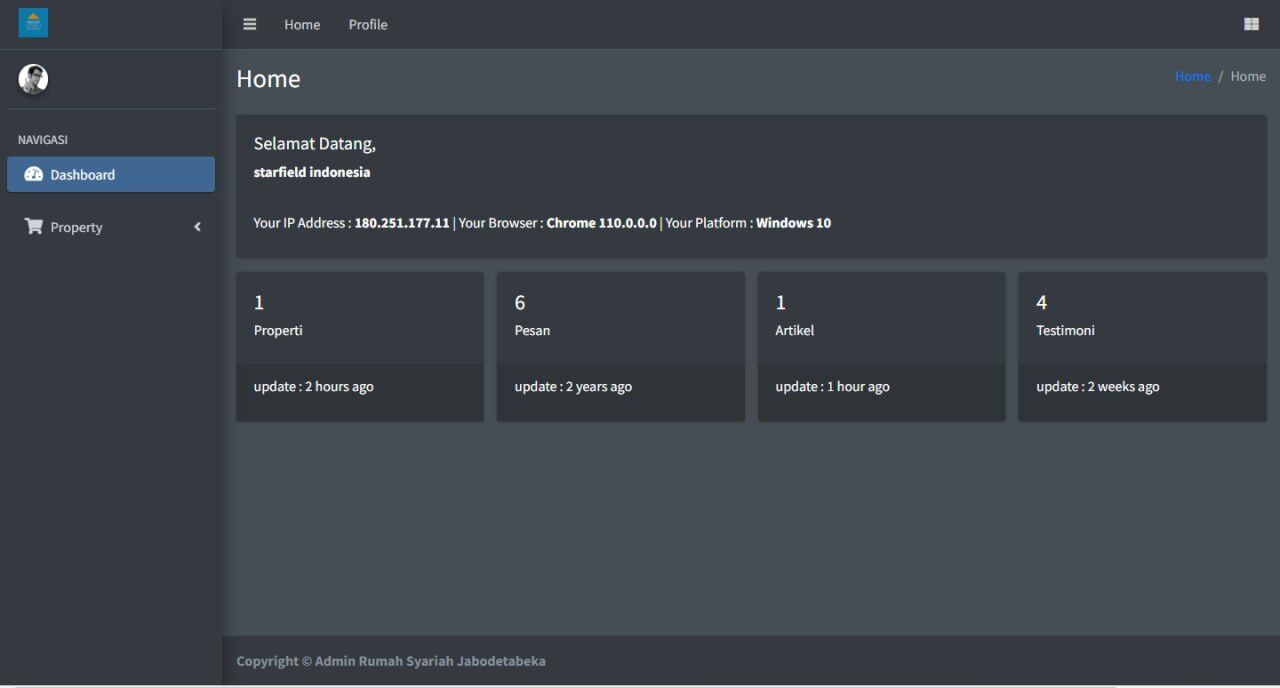Click the "update : 2 weeks ago" footer

[1097, 387]
